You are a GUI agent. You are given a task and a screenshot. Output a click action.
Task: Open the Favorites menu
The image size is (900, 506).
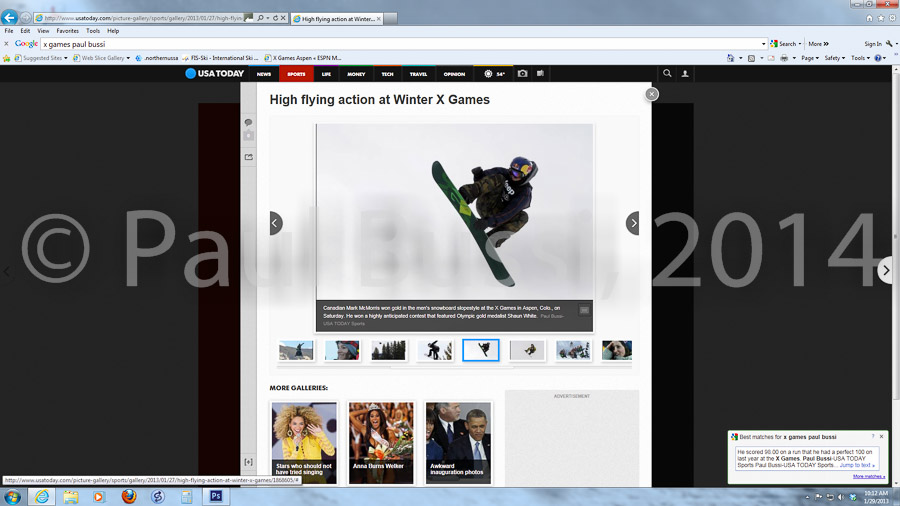(x=67, y=31)
